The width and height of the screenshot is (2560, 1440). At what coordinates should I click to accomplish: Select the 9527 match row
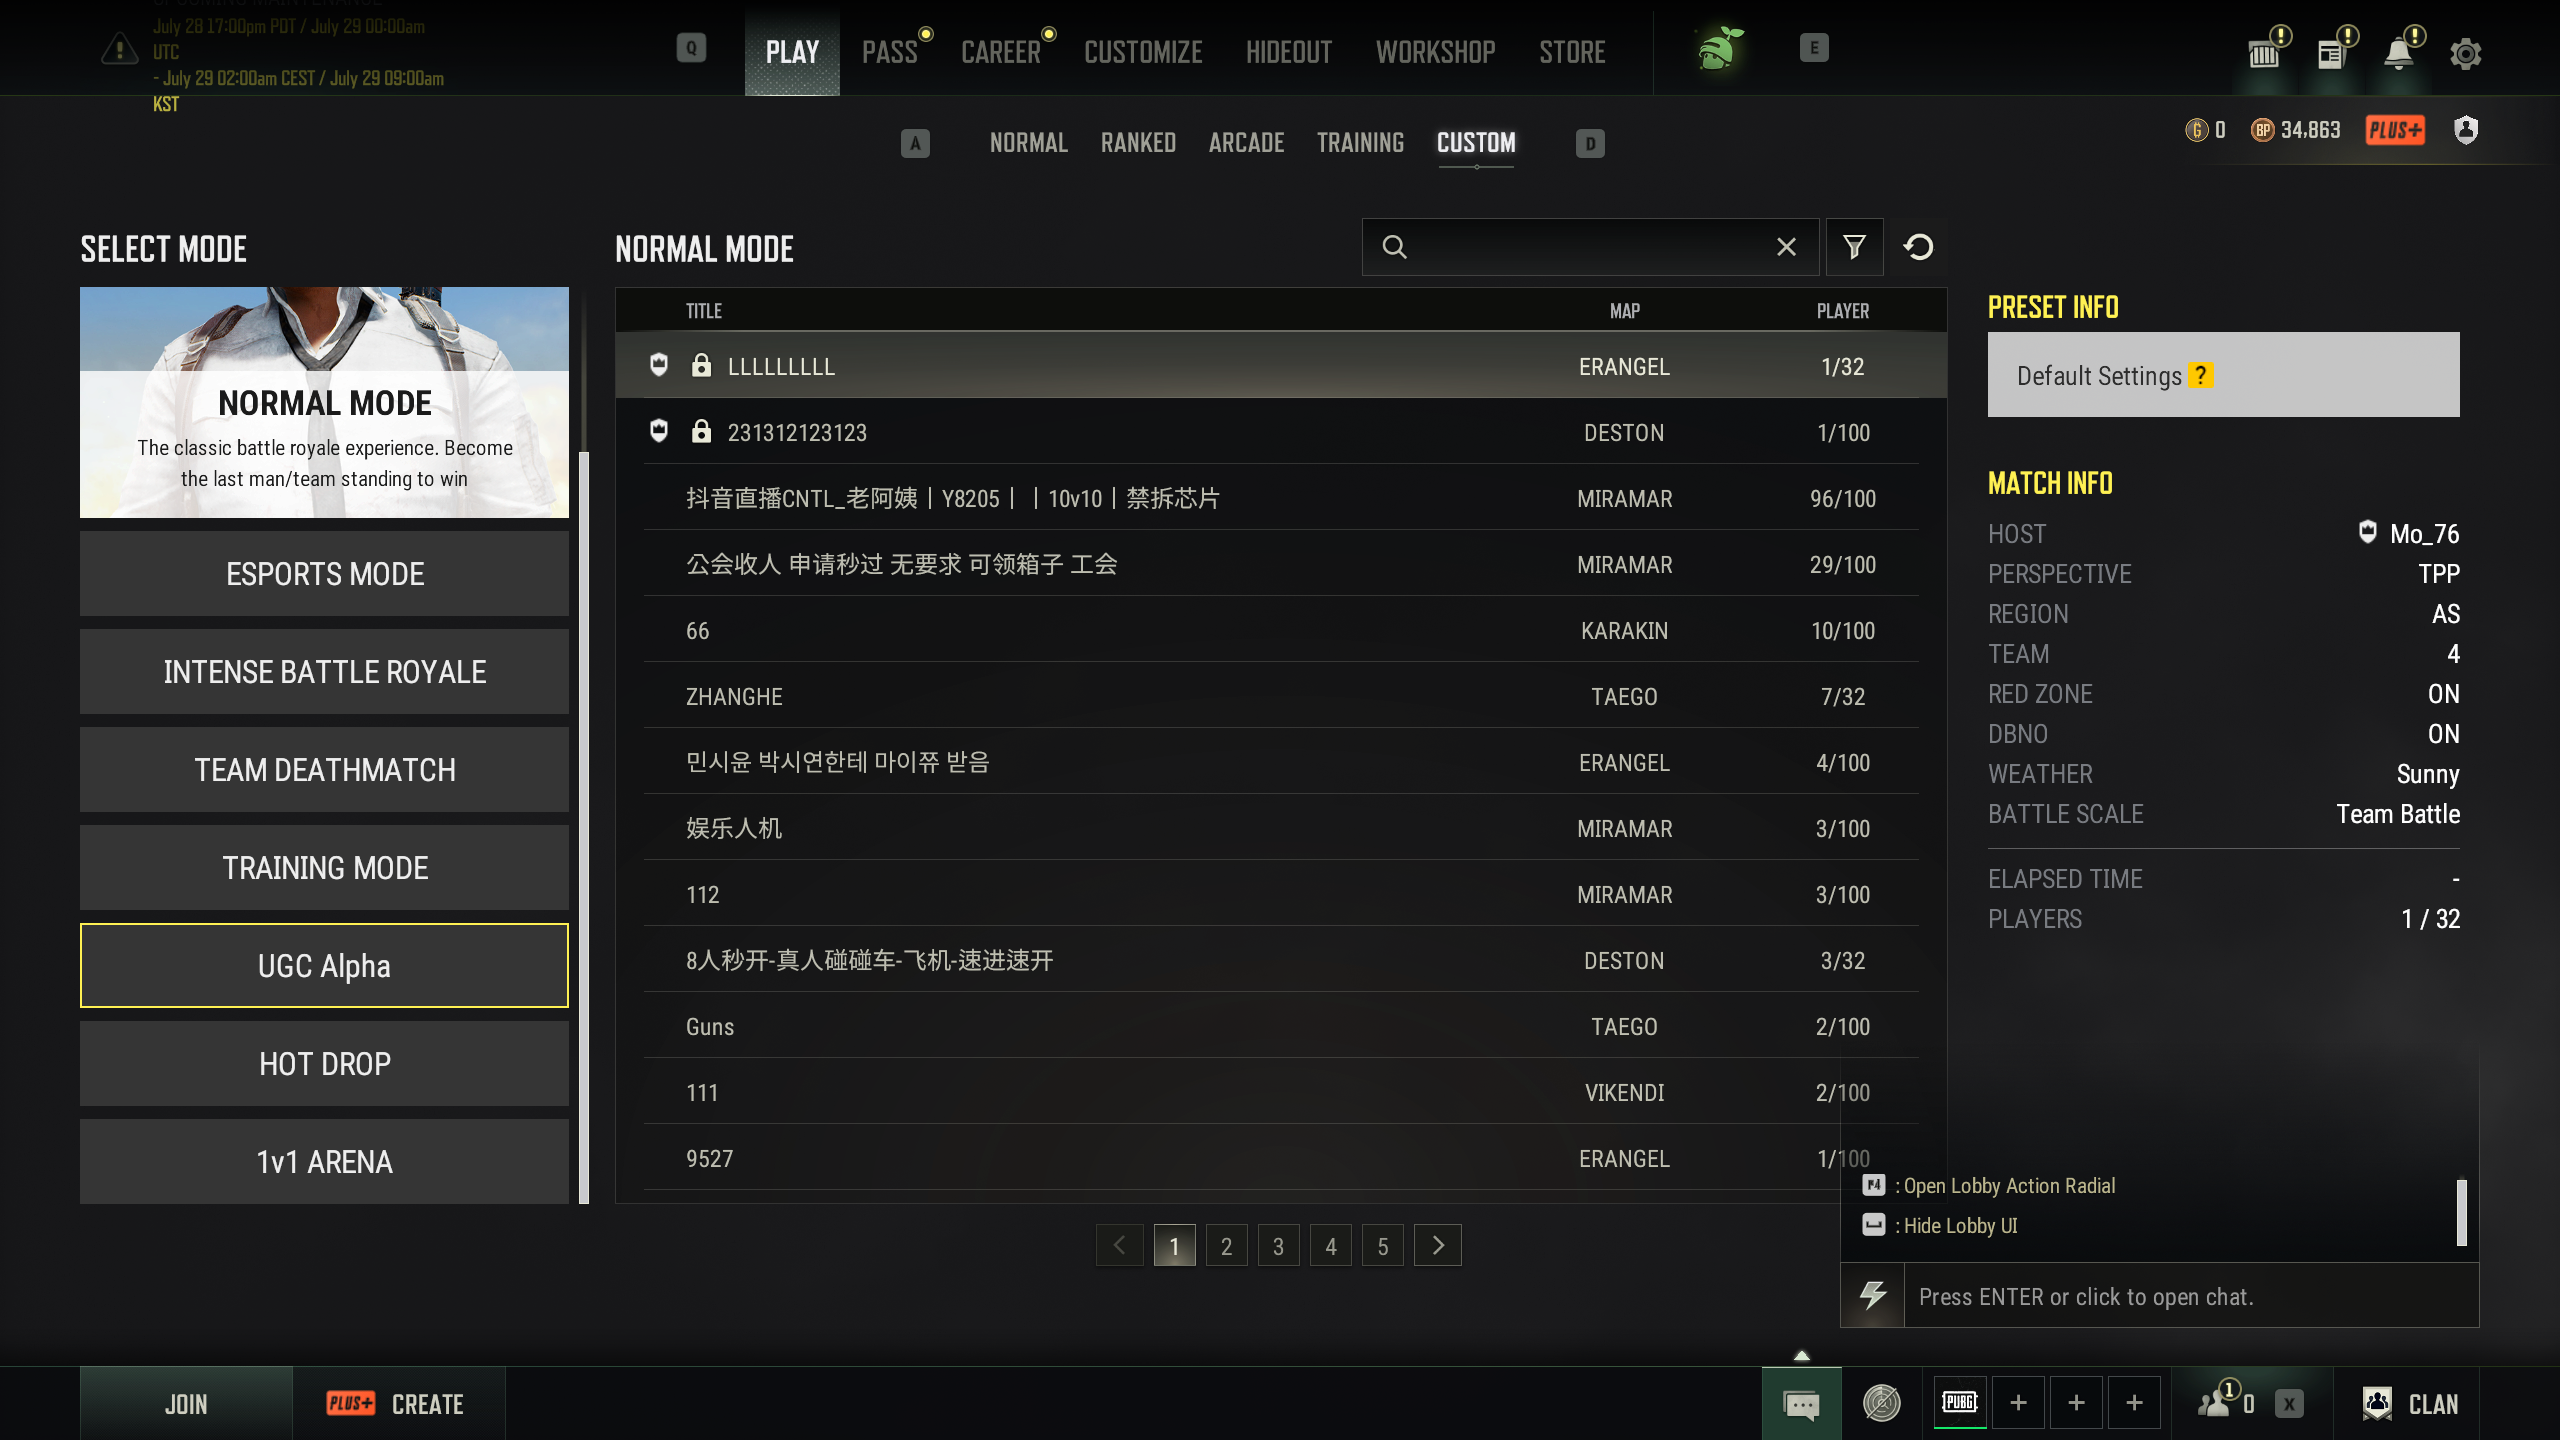click(x=1281, y=1158)
